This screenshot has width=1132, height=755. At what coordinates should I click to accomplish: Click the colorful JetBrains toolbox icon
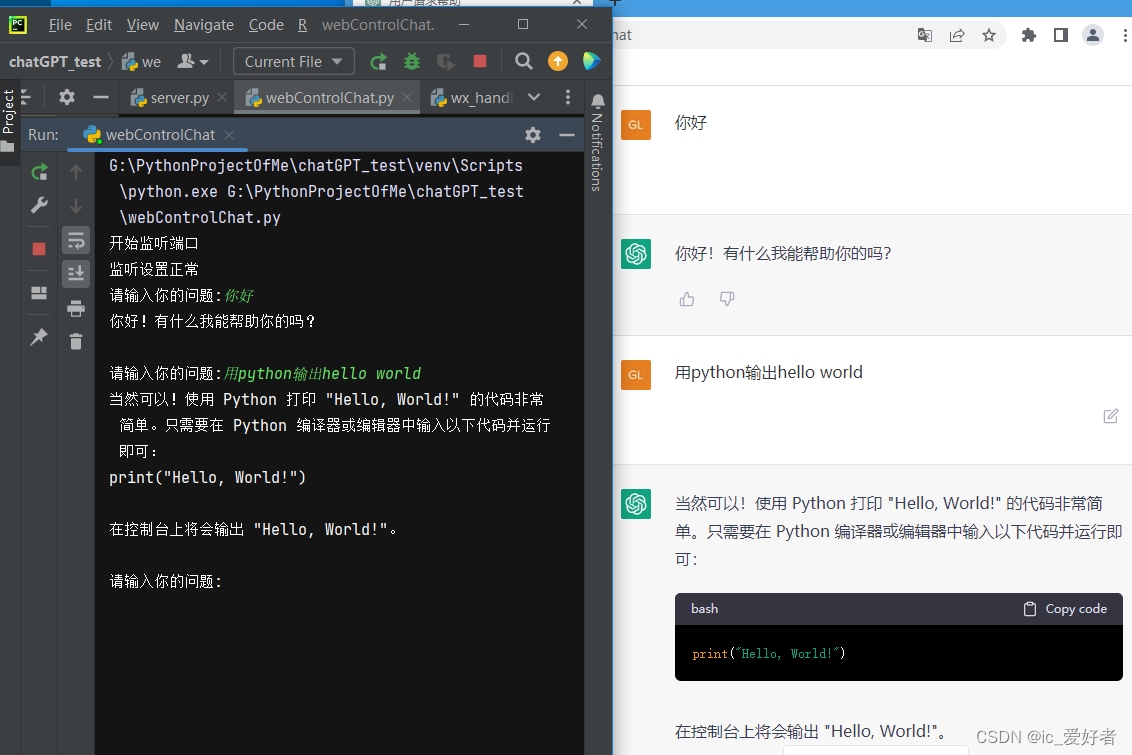591,61
